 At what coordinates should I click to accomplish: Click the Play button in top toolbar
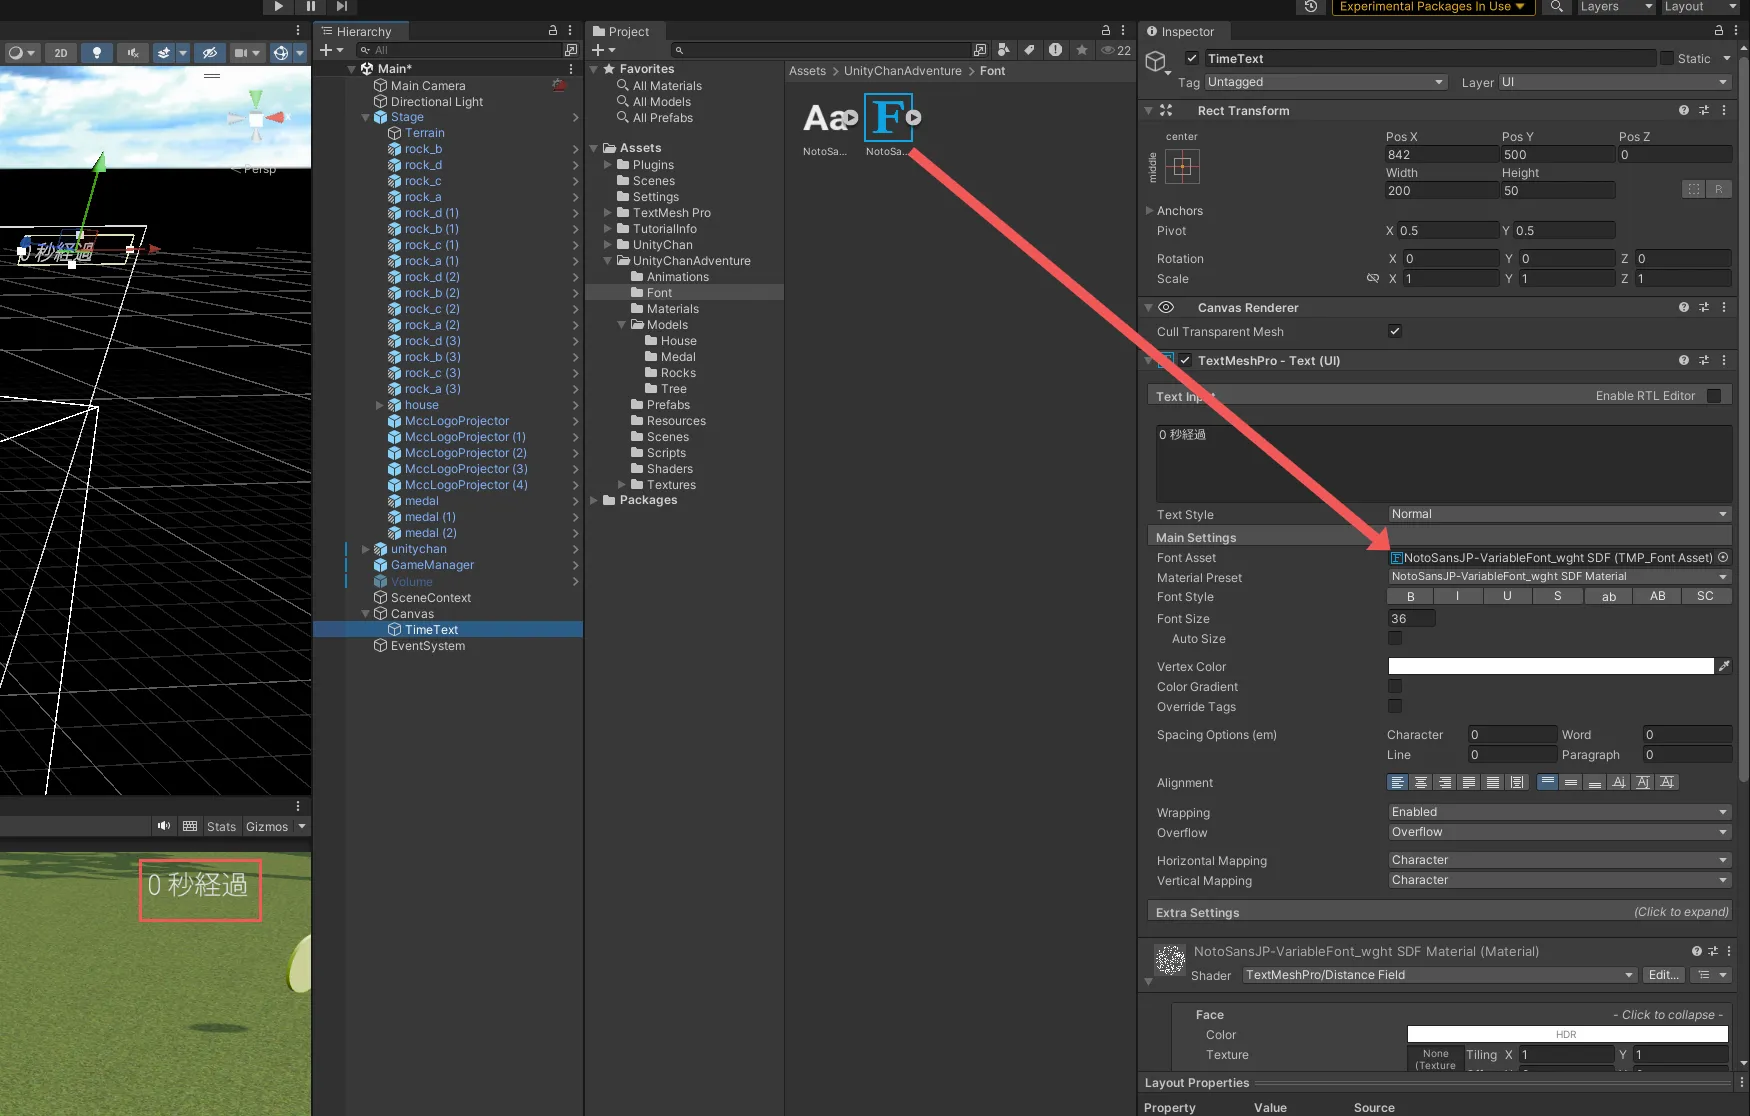[x=278, y=6]
